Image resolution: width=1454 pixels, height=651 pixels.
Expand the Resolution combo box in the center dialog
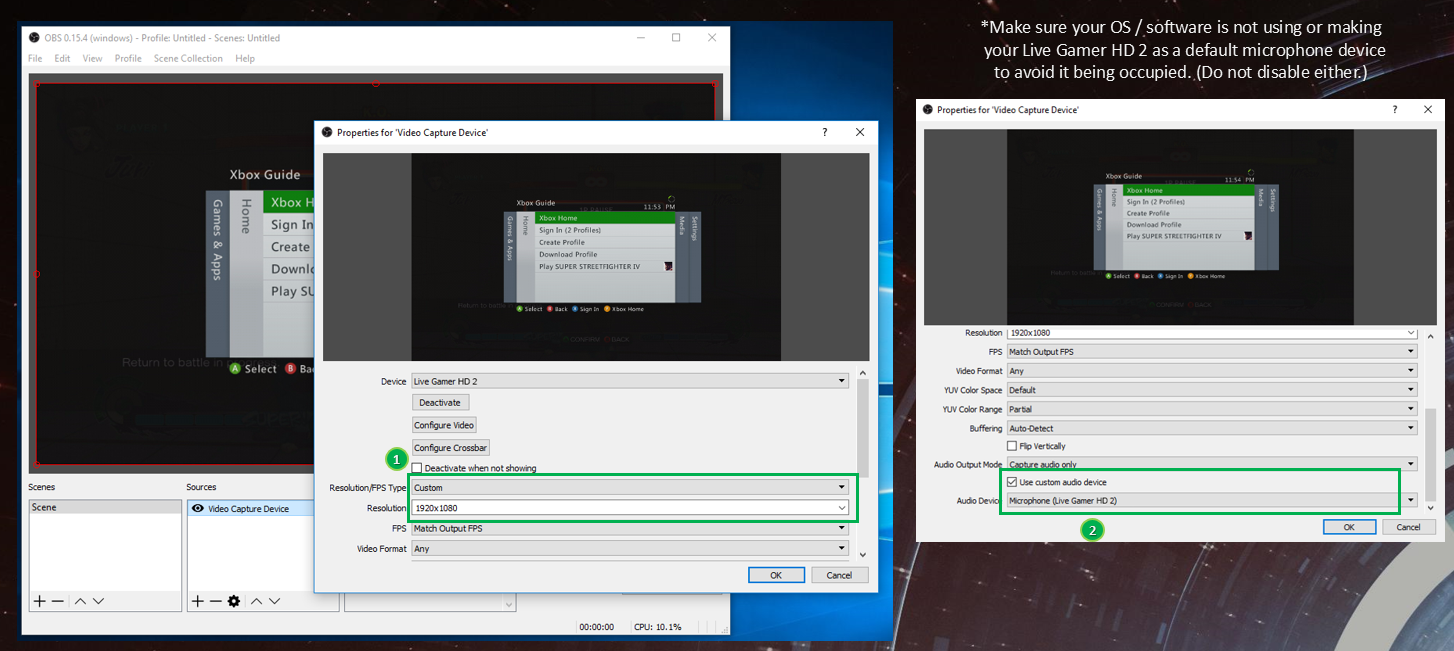point(629,508)
